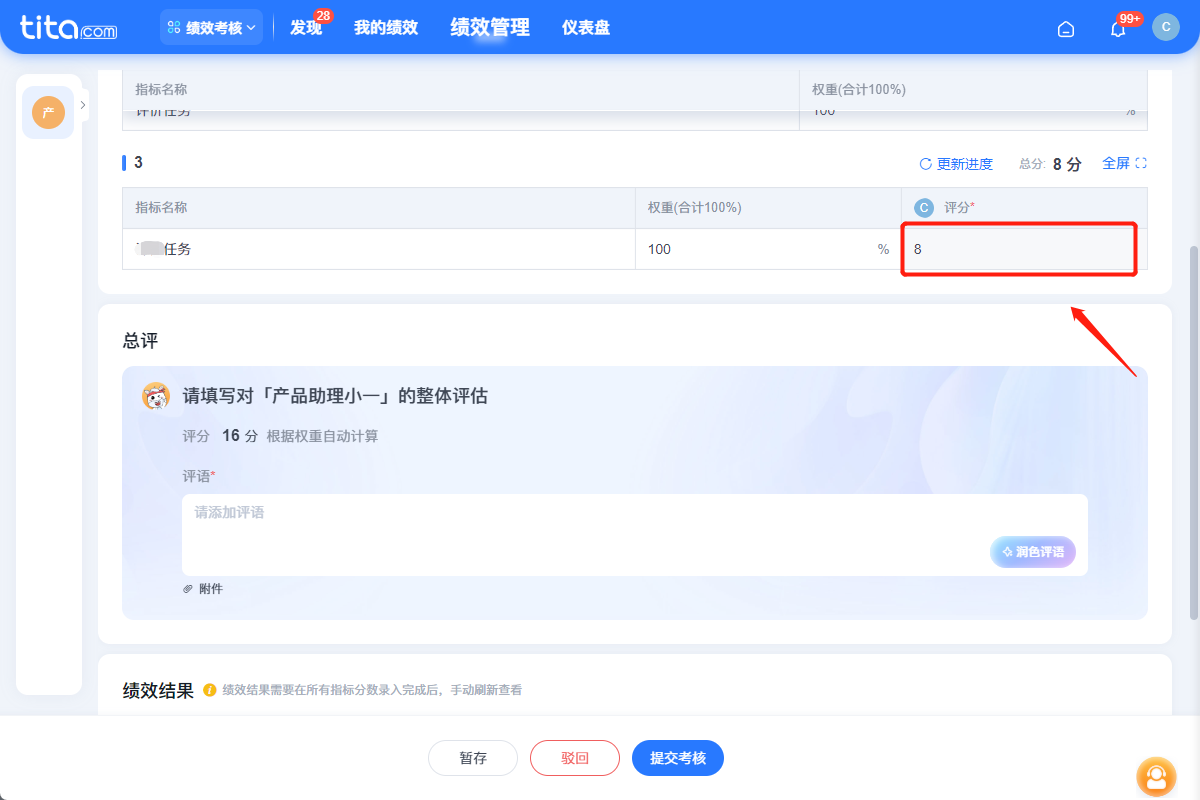Select the 产 avatar in the left sidebar
The width and height of the screenshot is (1200, 800).
point(47,112)
